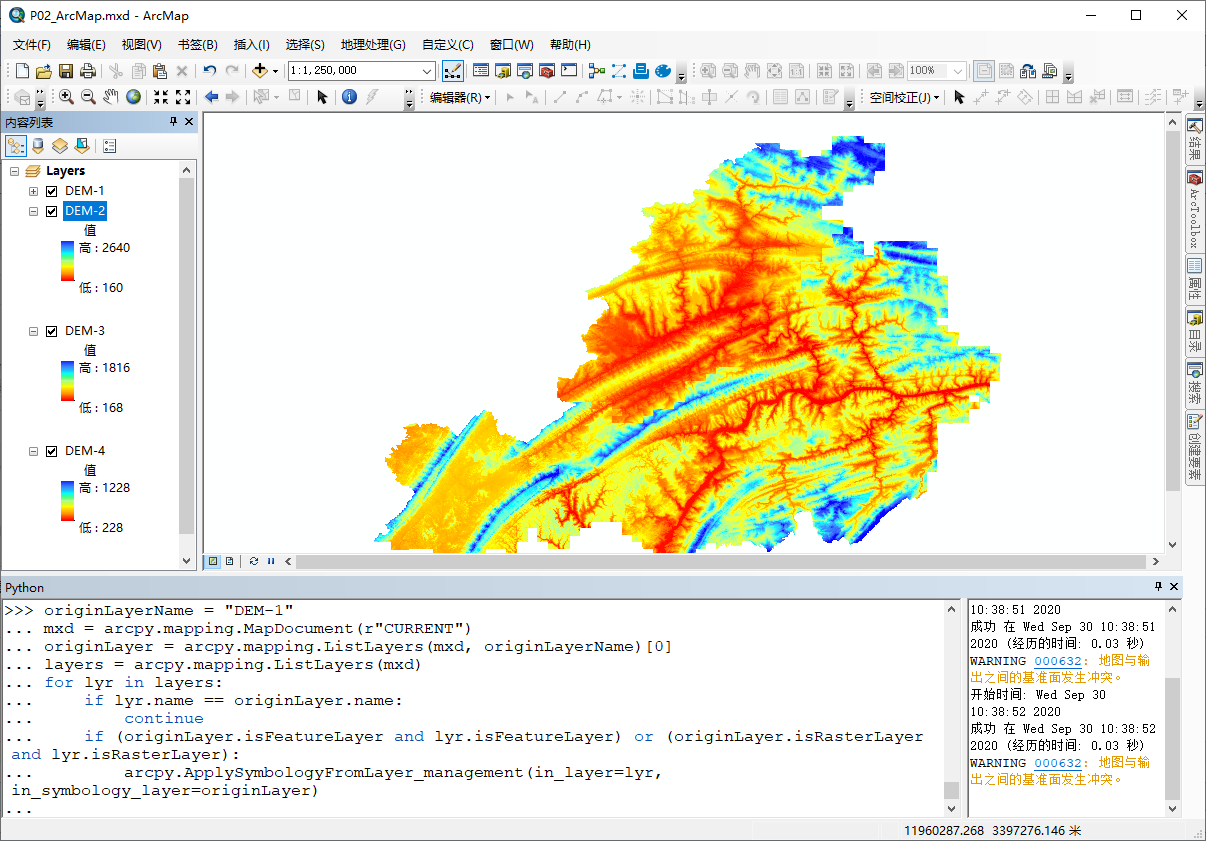Screen dimensions: 1206x841
Task: Create a new map document
Action: point(22,71)
